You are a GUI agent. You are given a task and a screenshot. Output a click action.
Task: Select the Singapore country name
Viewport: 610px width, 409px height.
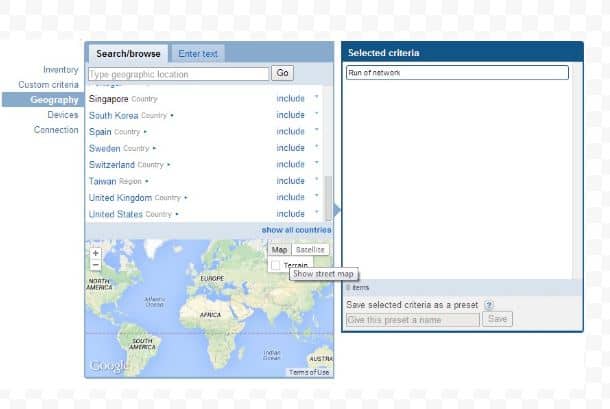[109, 99]
